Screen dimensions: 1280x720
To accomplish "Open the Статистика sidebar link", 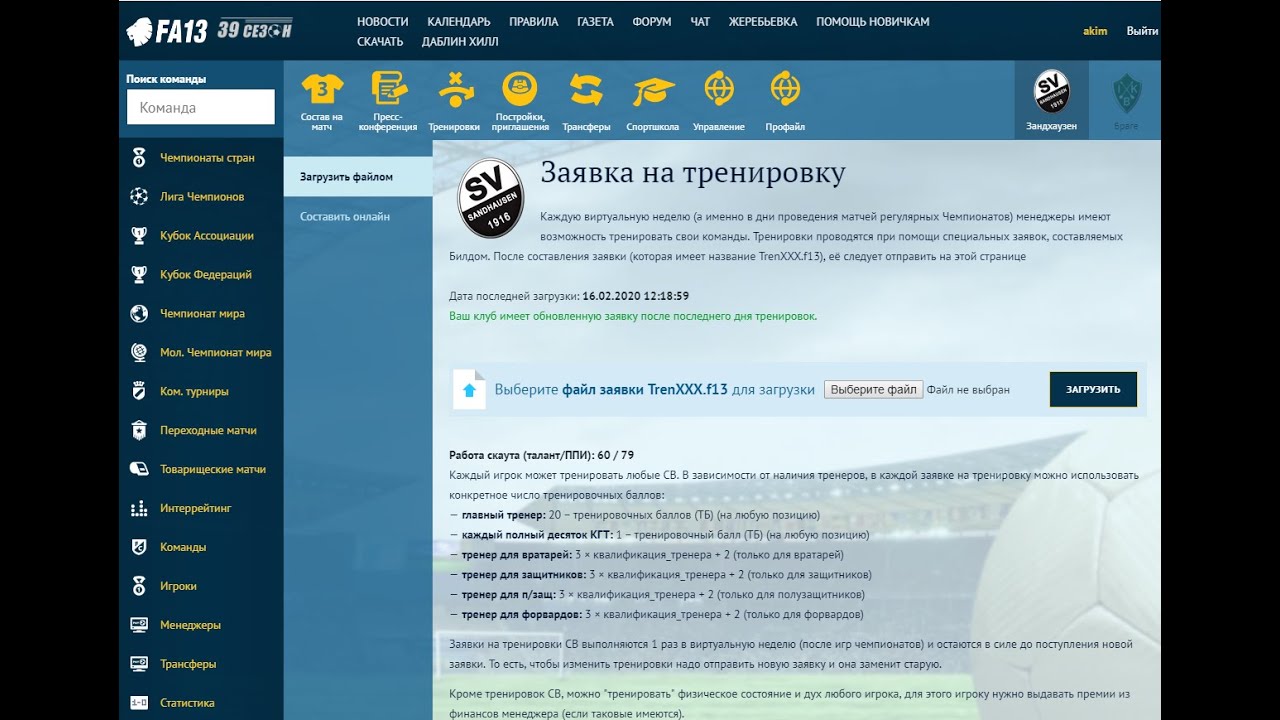I will [x=187, y=703].
